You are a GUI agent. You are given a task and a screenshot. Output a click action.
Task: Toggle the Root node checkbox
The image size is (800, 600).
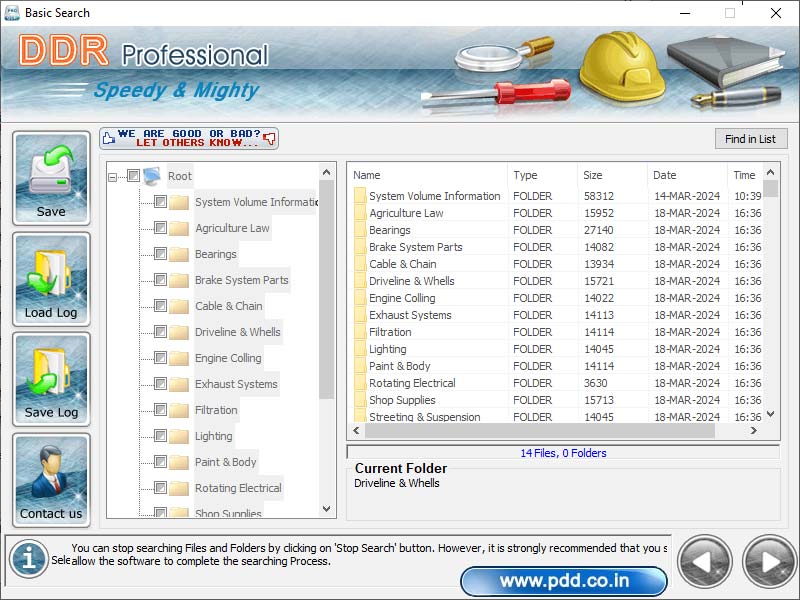[x=134, y=175]
